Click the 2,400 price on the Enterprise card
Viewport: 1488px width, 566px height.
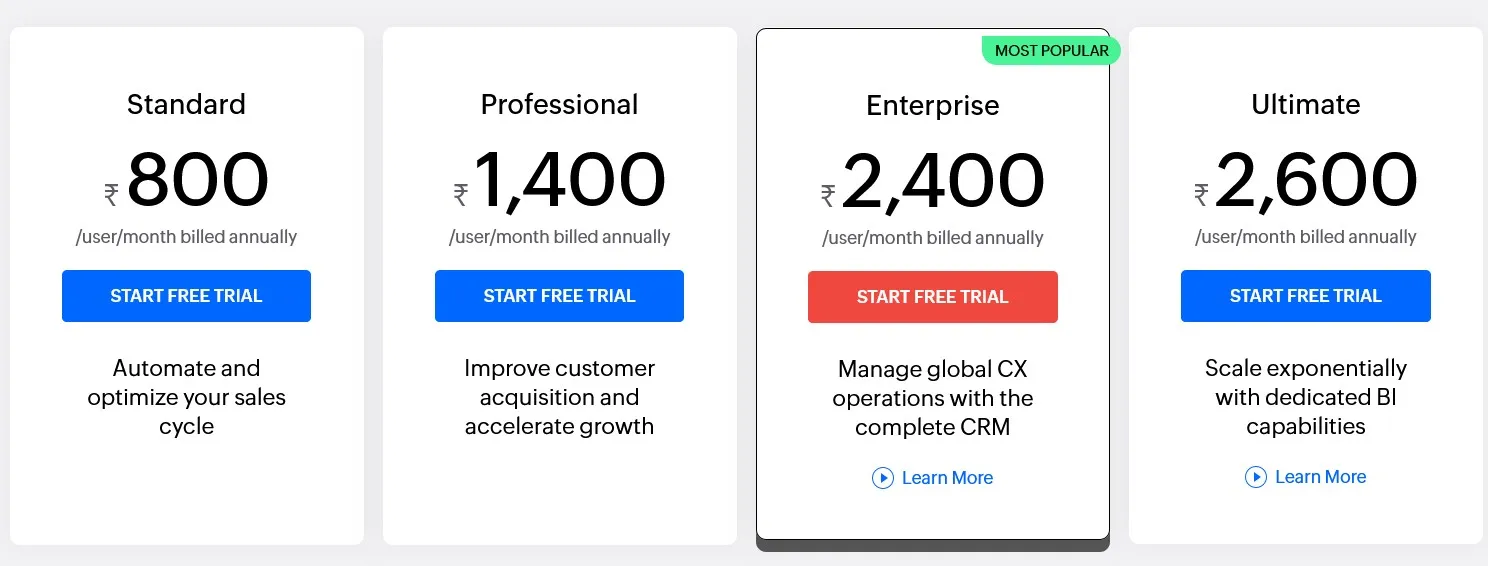[943, 182]
